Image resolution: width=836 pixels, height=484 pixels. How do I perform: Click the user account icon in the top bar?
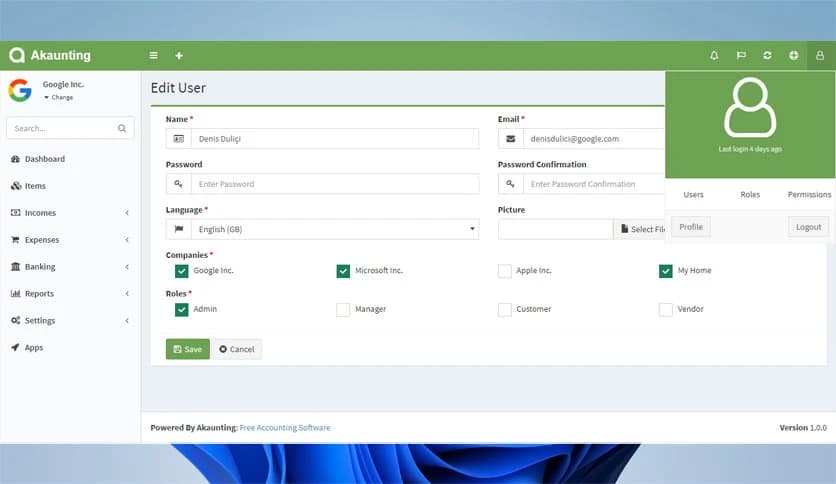pos(820,55)
